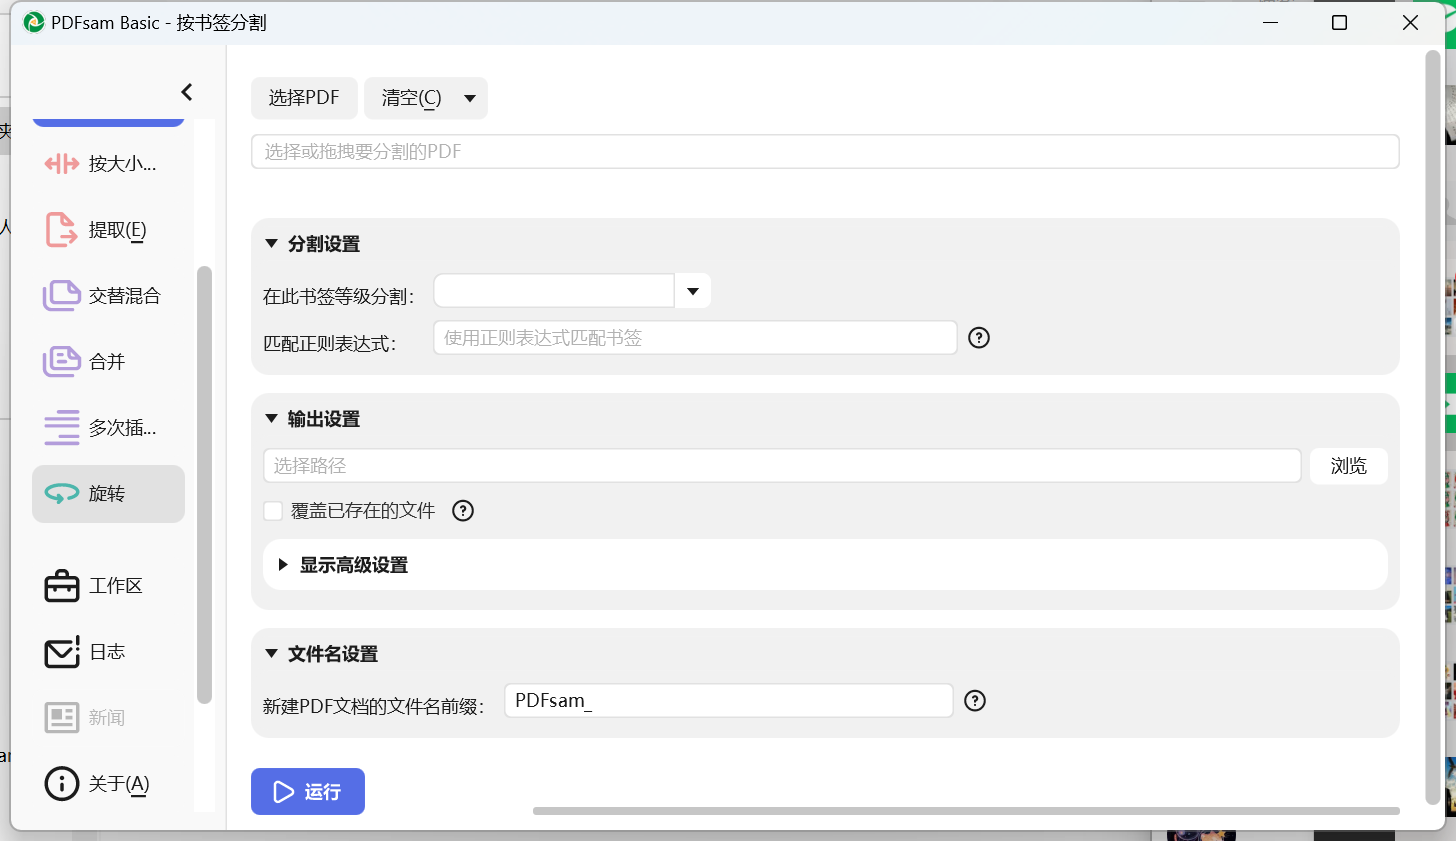
Task: Open the Merge tool (合并)
Action: point(108,362)
